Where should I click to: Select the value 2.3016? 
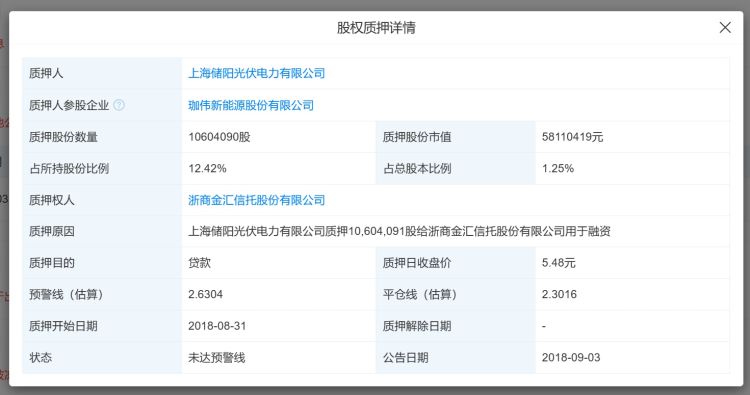click(x=559, y=295)
